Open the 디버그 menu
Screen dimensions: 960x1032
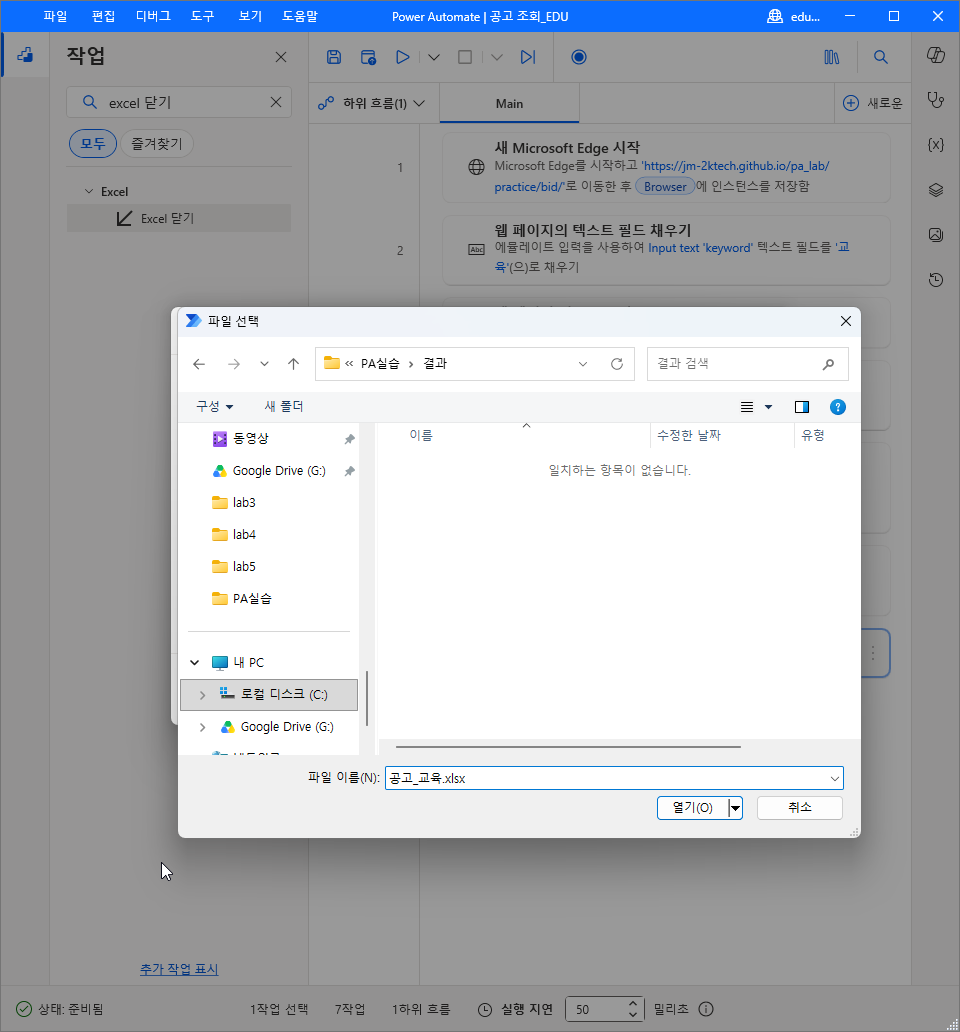coord(153,16)
